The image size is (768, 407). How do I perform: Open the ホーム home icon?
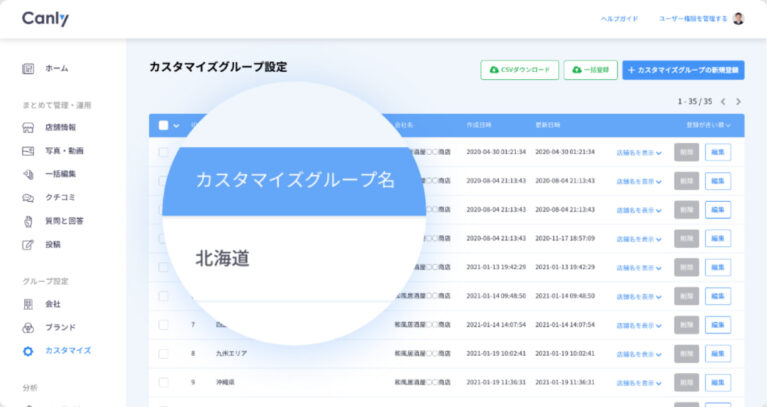coord(28,69)
